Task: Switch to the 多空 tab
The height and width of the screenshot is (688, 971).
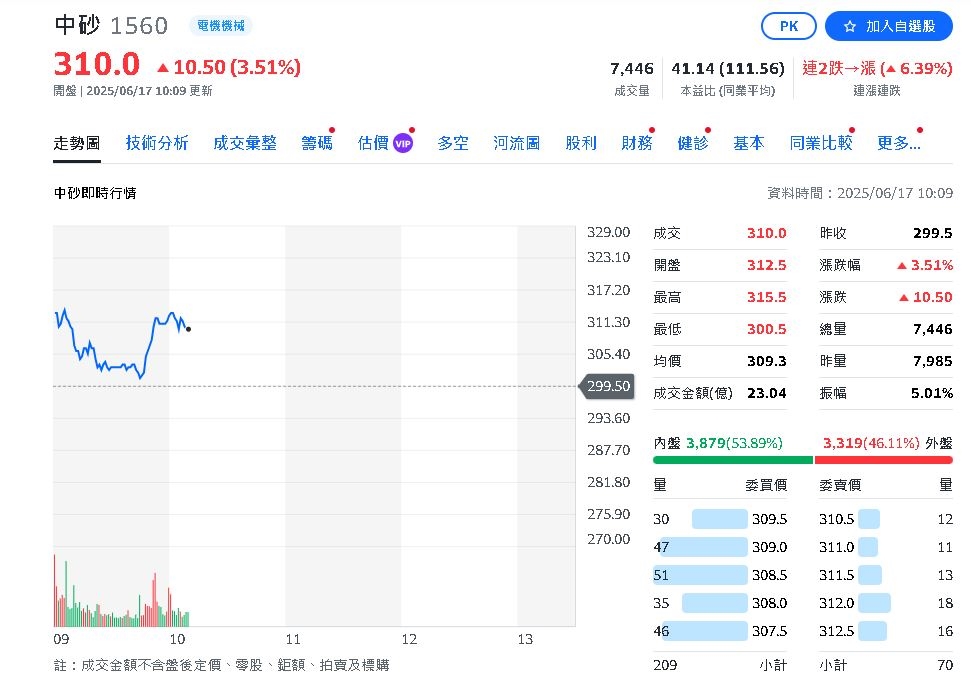Action: coord(452,143)
